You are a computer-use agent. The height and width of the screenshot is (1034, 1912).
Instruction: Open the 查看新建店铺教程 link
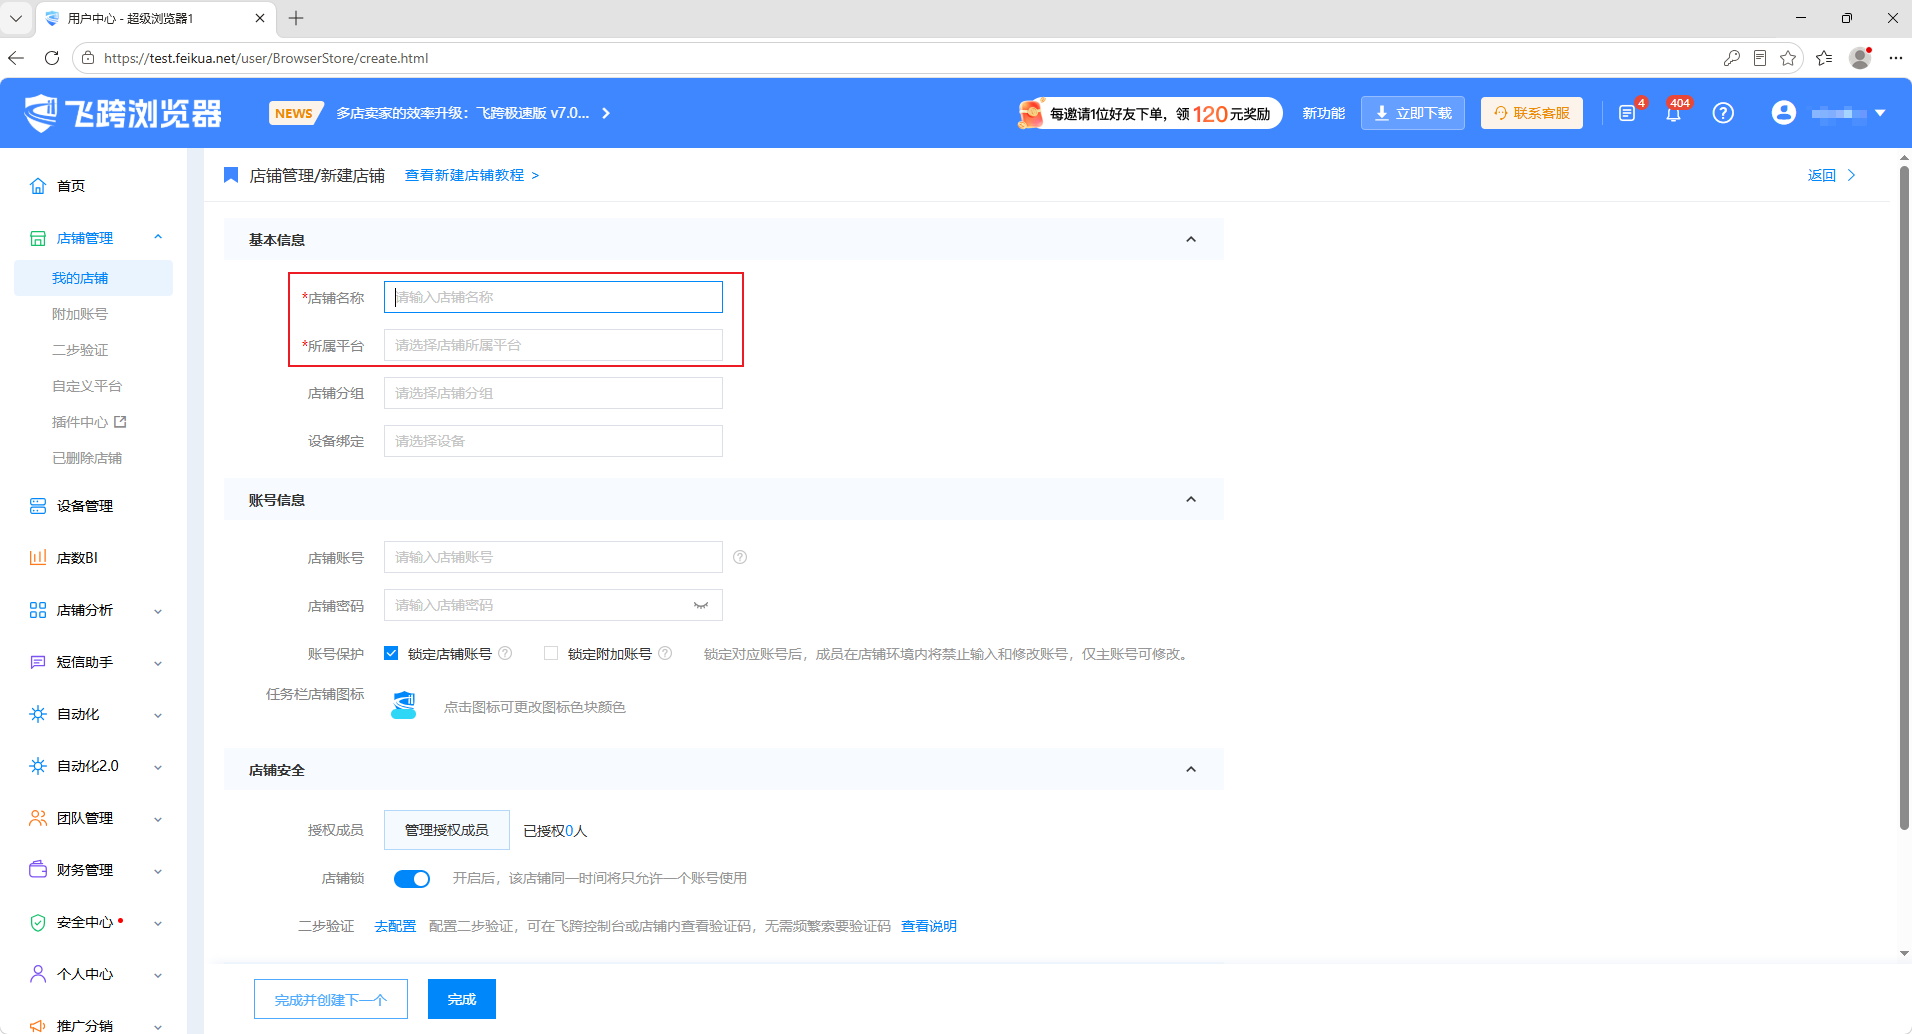pos(472,175)
